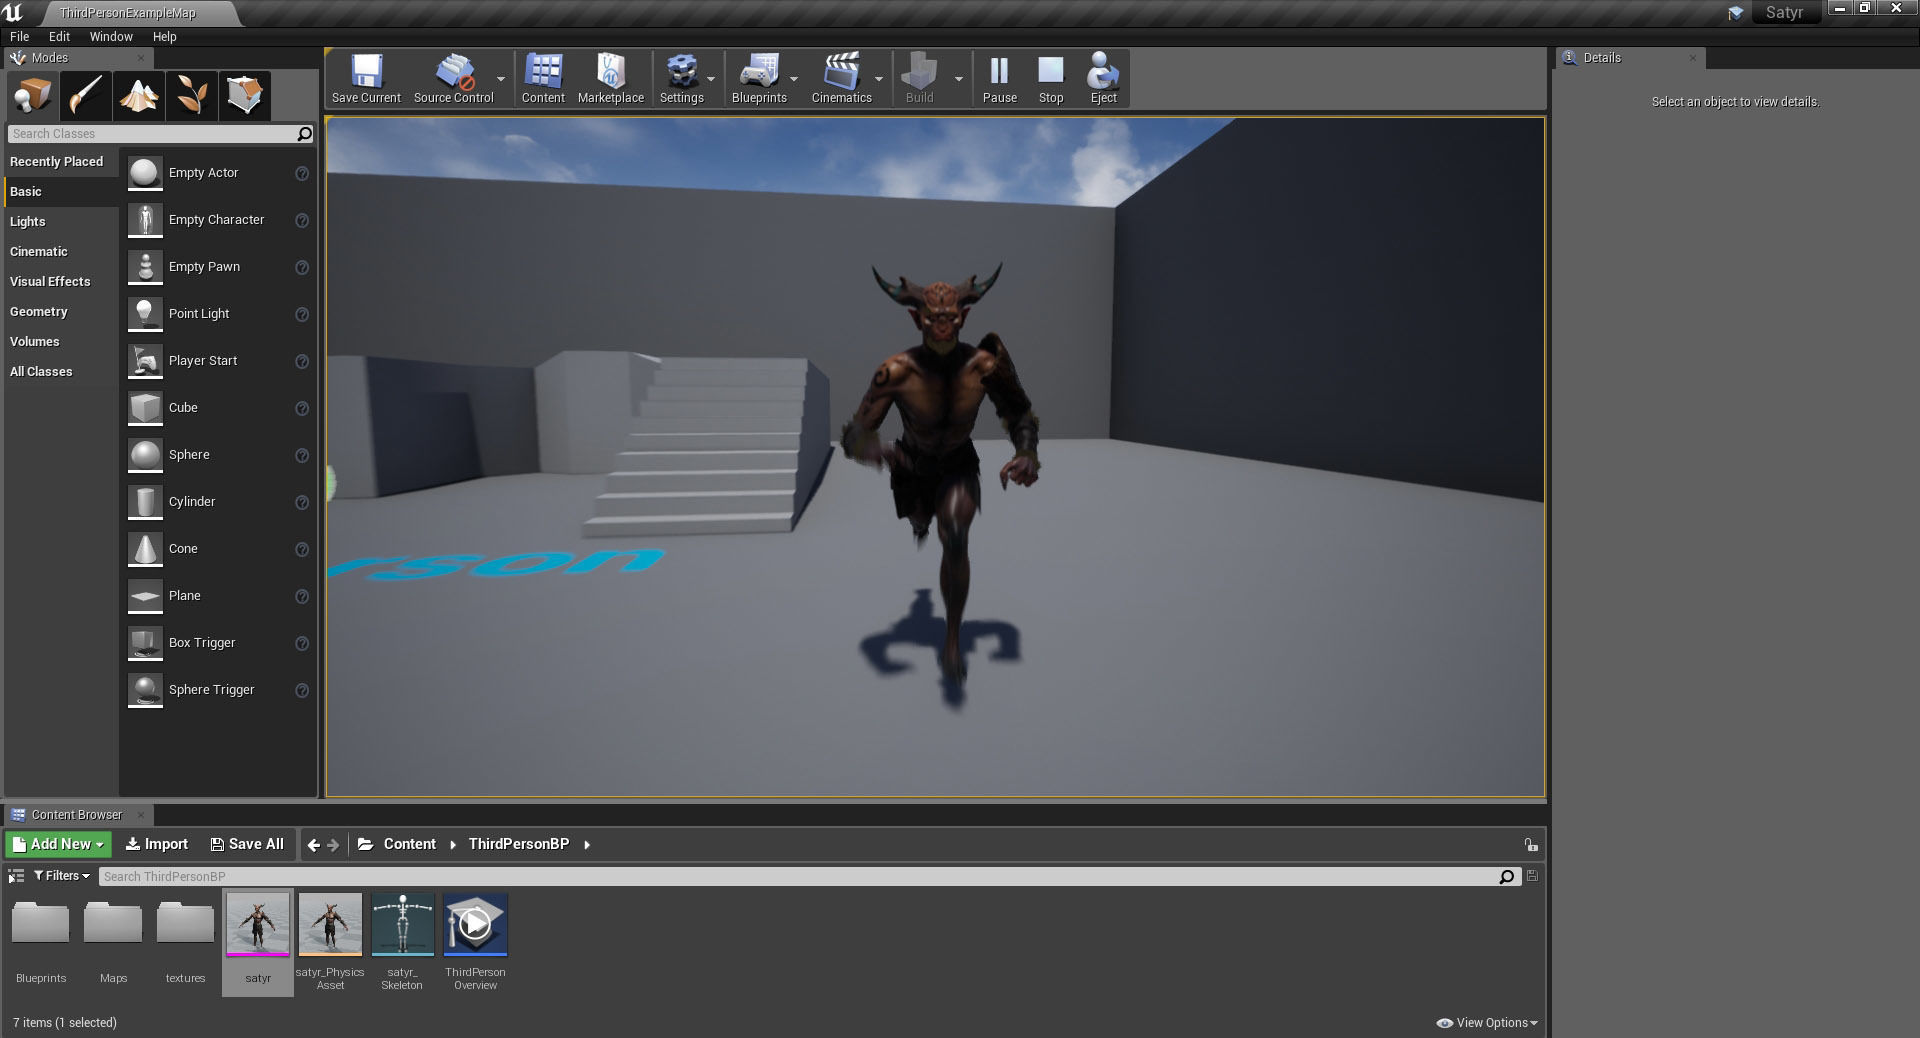Close the Details panel tab
1920x1038 pixels.
pyautogui.click(x=1692, y=58)
